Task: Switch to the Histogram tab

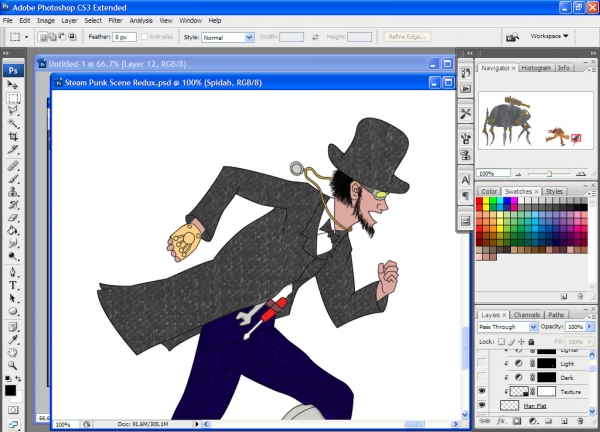Action: tap(536, 68)
